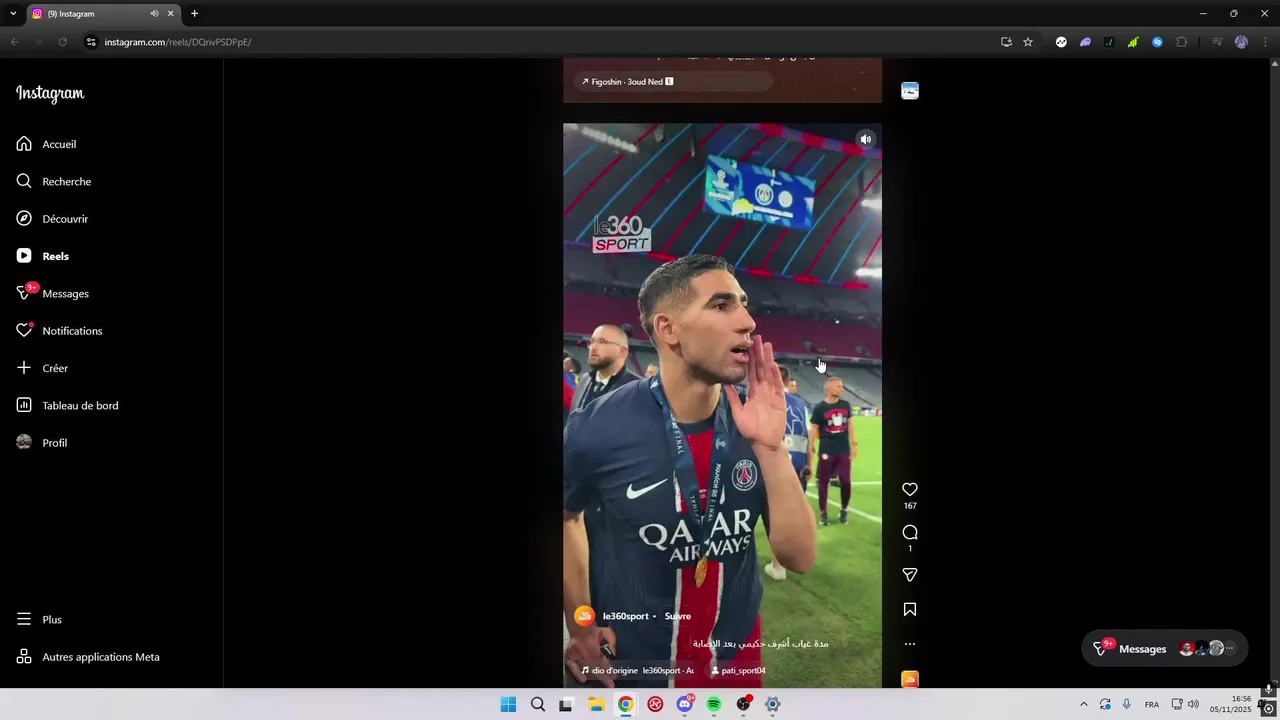Open the tagged user pati_sport04
The height and width of the screenshot is (720, 1280).
click(738, 671)
